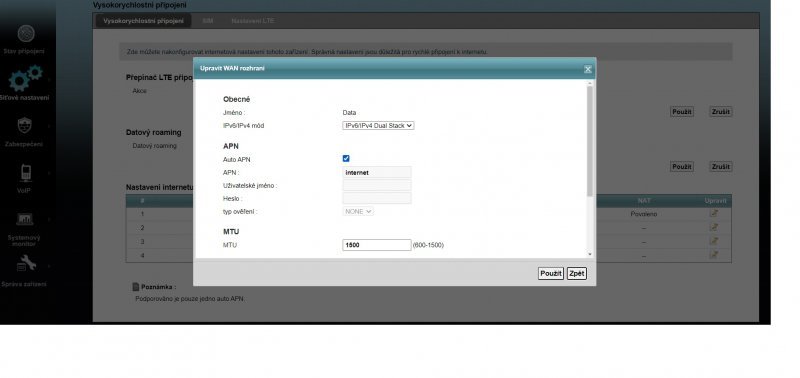Open Síťové nastavení gears icon

point(25,78)
